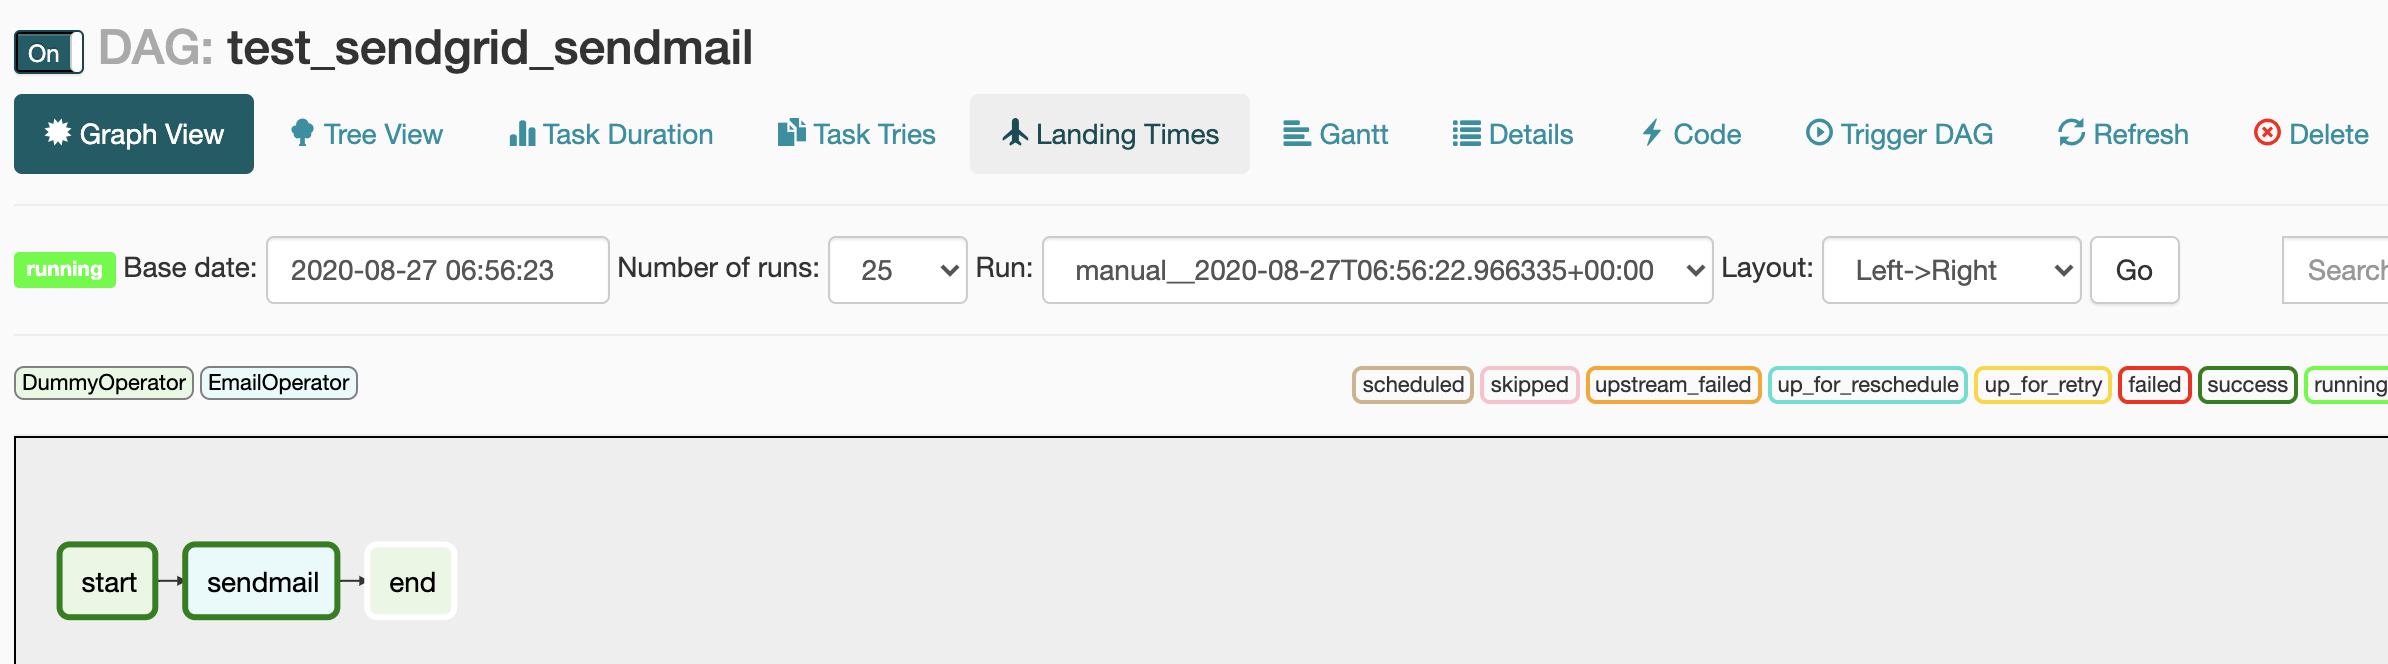2388x664 pixels.
Task: Click the failed status legend label
Action: click(2155, 384)
